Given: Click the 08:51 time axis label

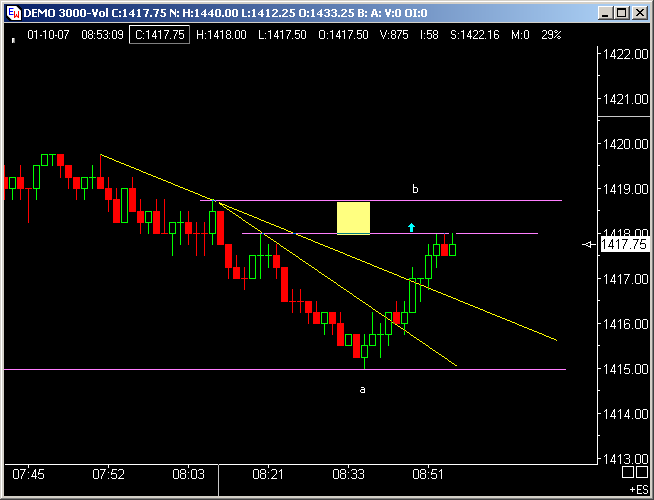Looking at the screenshot, I should pyautogui.click(x=428, y=474).
